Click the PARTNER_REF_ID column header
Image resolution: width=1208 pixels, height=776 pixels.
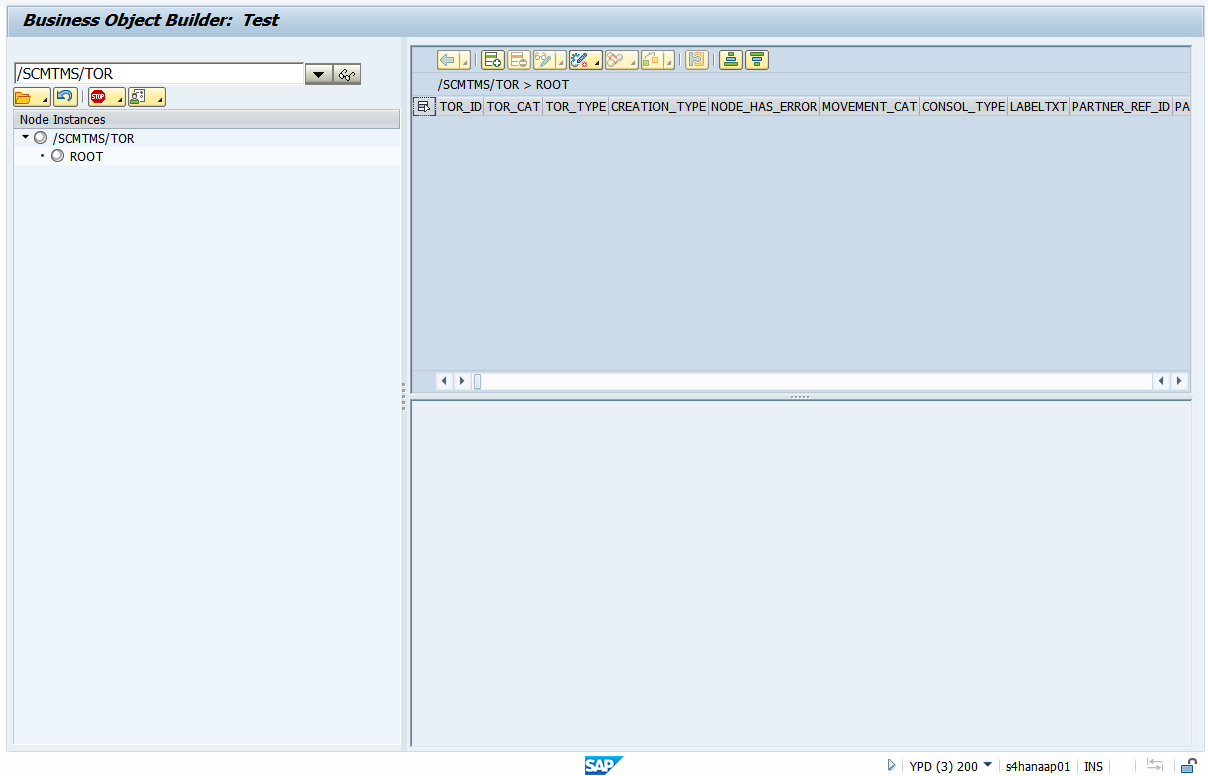(1120, 106)
